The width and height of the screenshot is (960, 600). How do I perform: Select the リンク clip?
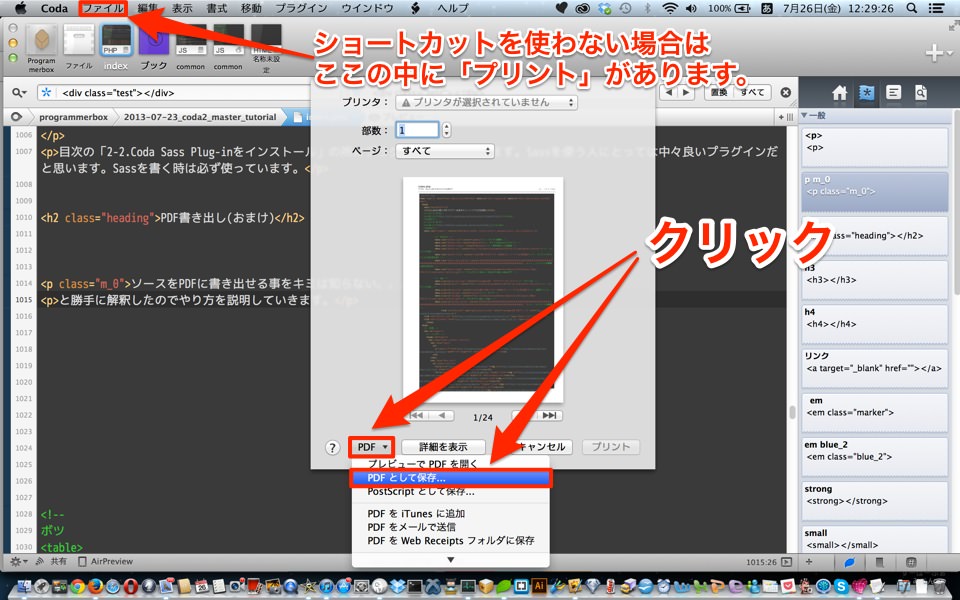874,367
